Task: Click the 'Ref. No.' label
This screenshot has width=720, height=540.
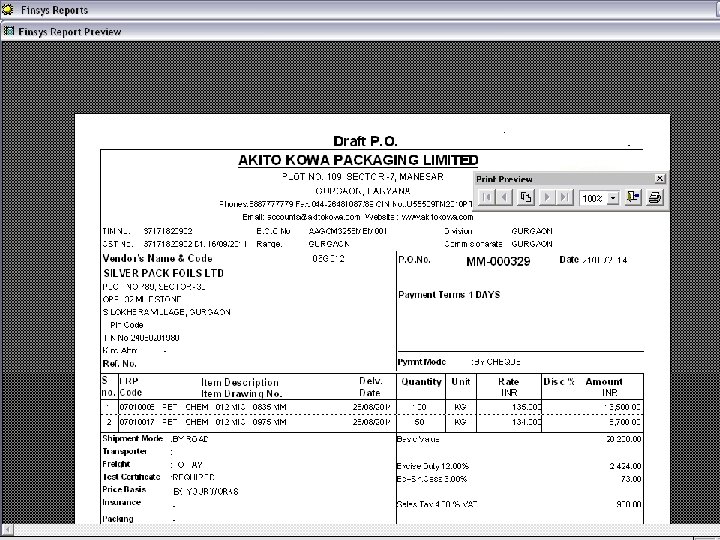Action: [x=119, y=364]
